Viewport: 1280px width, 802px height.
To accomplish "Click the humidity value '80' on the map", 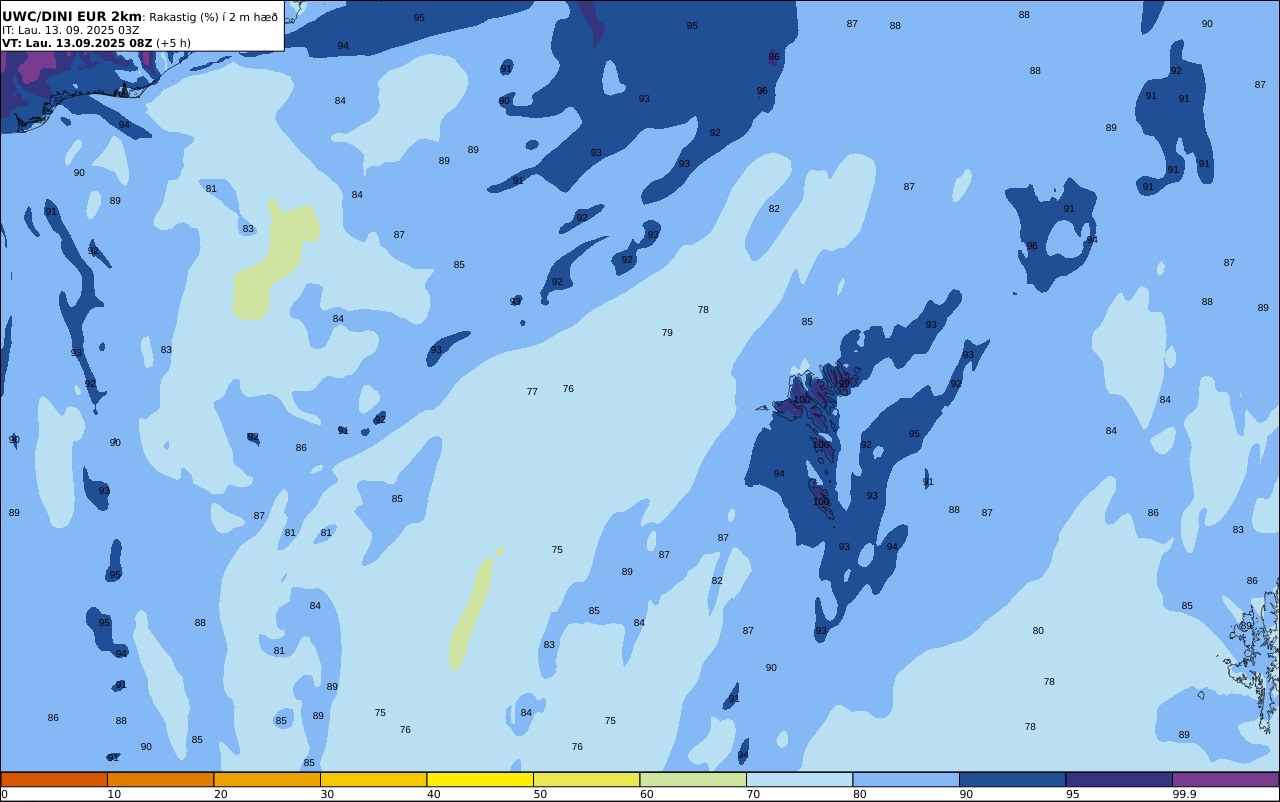I will tap(1038, 631).
